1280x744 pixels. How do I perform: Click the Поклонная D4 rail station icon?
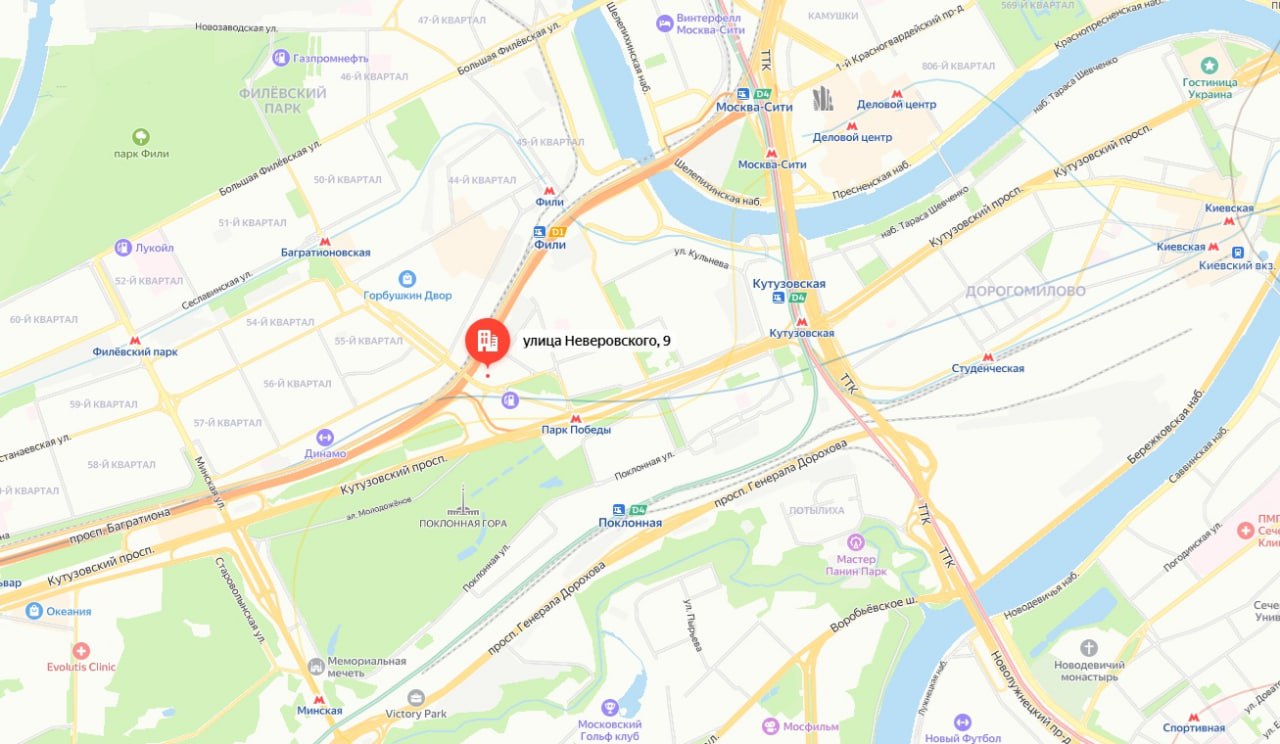pyautogui.click(x=620, y=509)
